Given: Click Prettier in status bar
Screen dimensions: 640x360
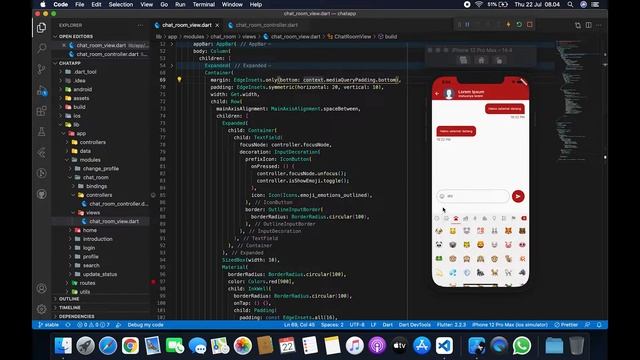Looking at the screenshot, I should 566,325.
